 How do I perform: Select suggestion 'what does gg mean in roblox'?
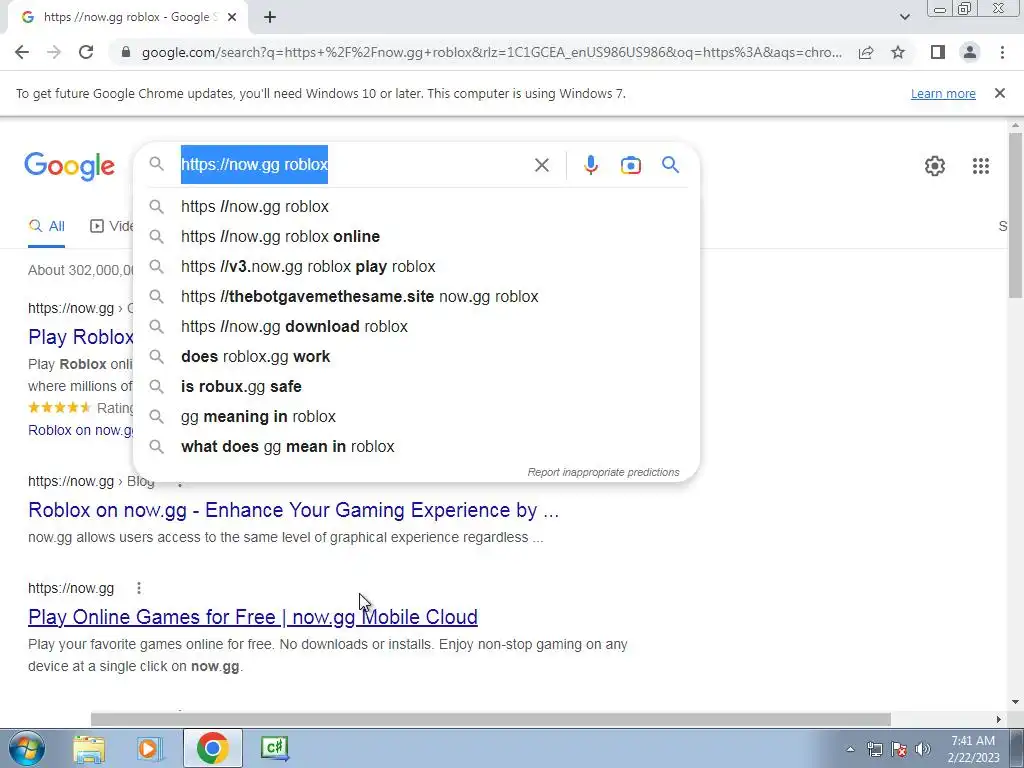click(x=417, y=447)
